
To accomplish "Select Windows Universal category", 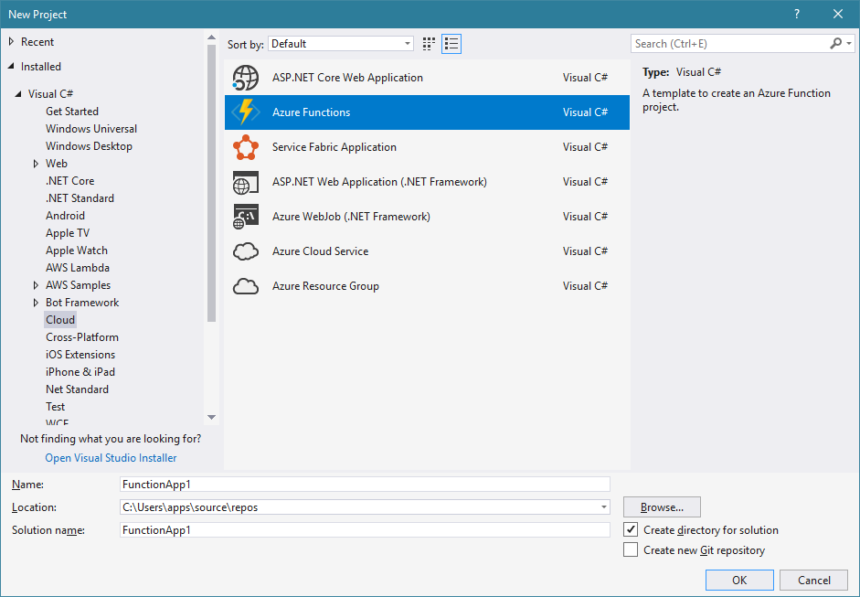I will point(92,129).
